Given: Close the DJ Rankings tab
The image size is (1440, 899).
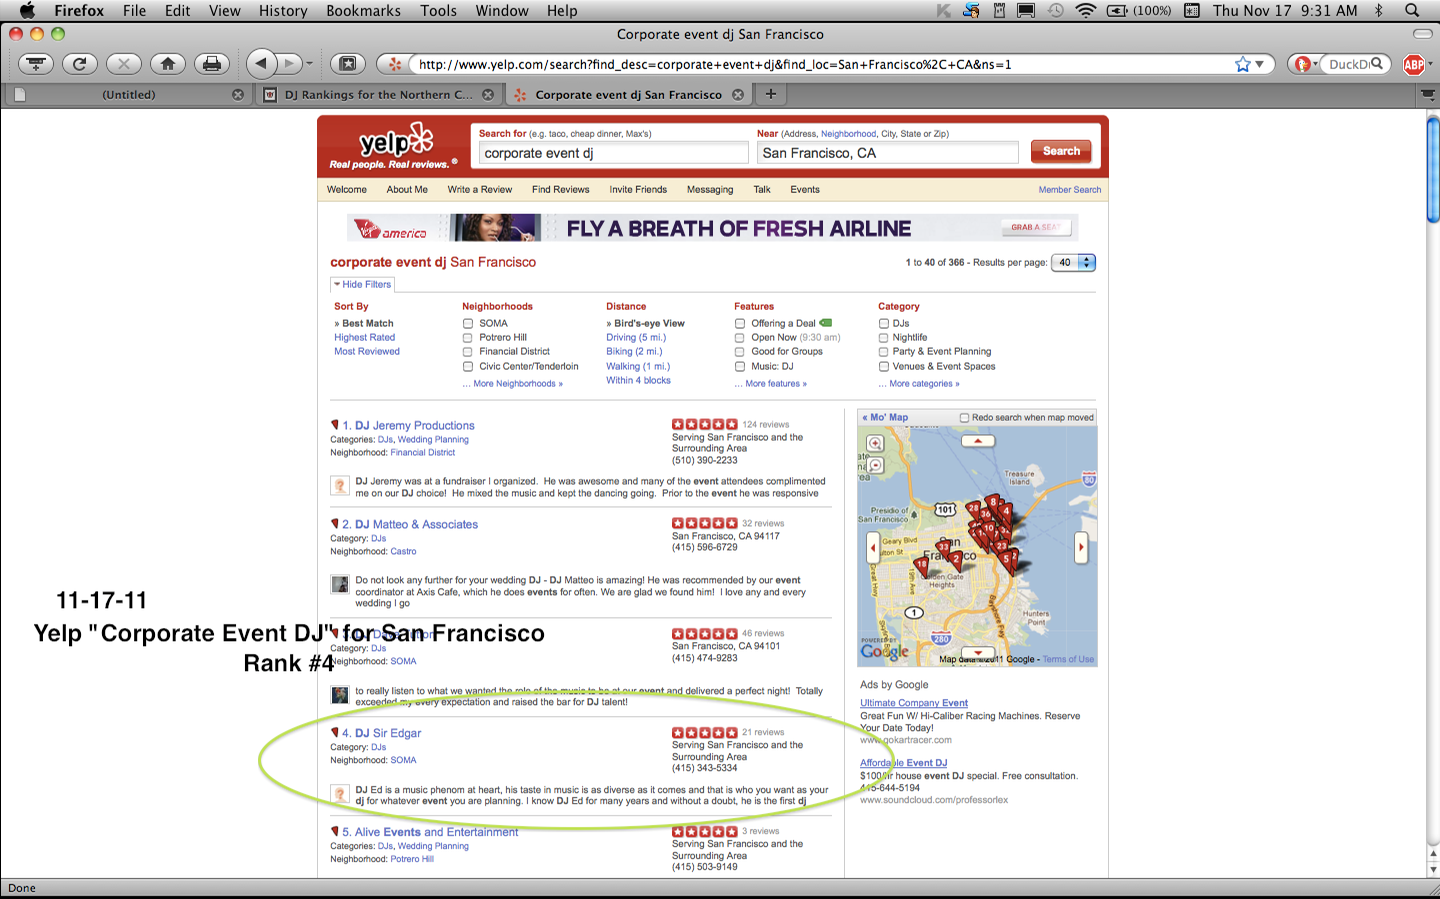Looking at the screenshot, I should point(488,95).
